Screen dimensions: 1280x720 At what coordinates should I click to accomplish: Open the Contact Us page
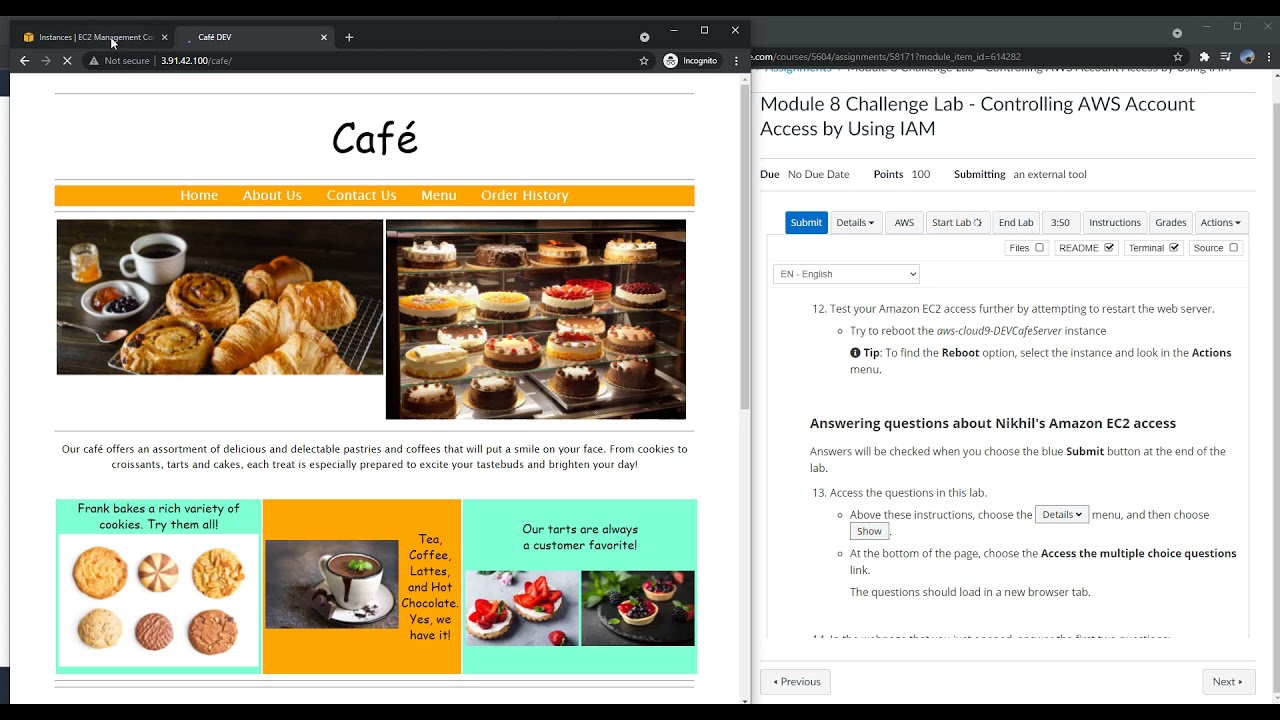[x=361, y=195]
